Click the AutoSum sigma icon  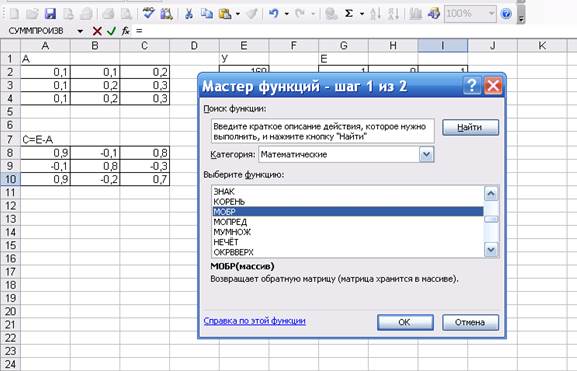[349, 14]
